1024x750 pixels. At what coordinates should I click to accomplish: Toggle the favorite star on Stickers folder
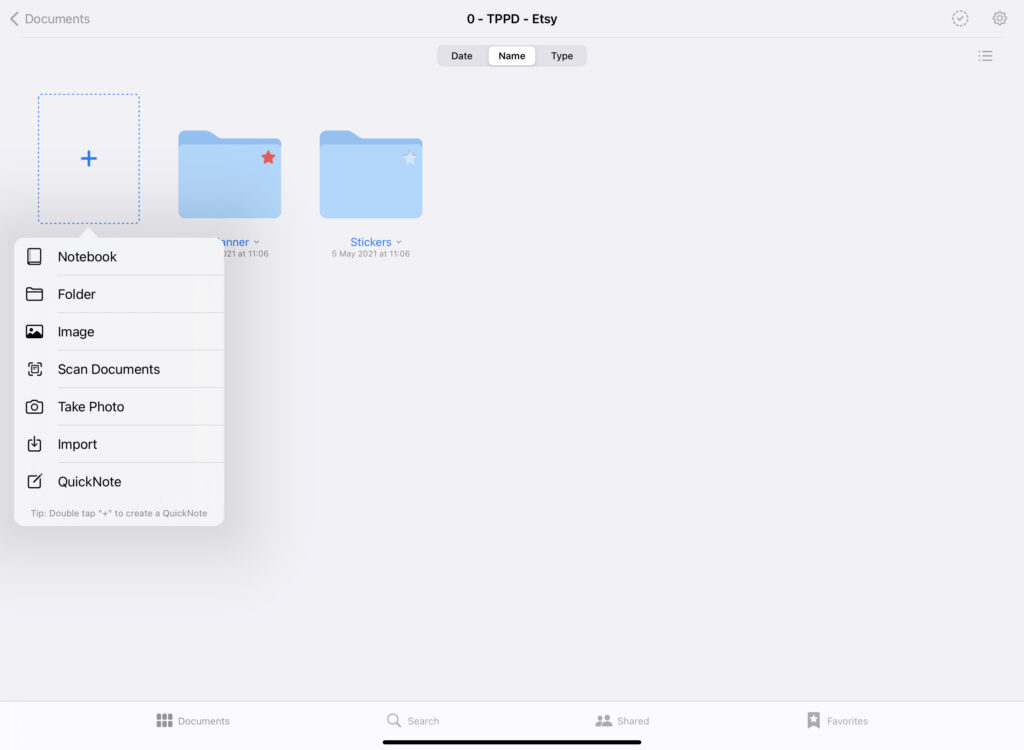[x=409, y=158]
